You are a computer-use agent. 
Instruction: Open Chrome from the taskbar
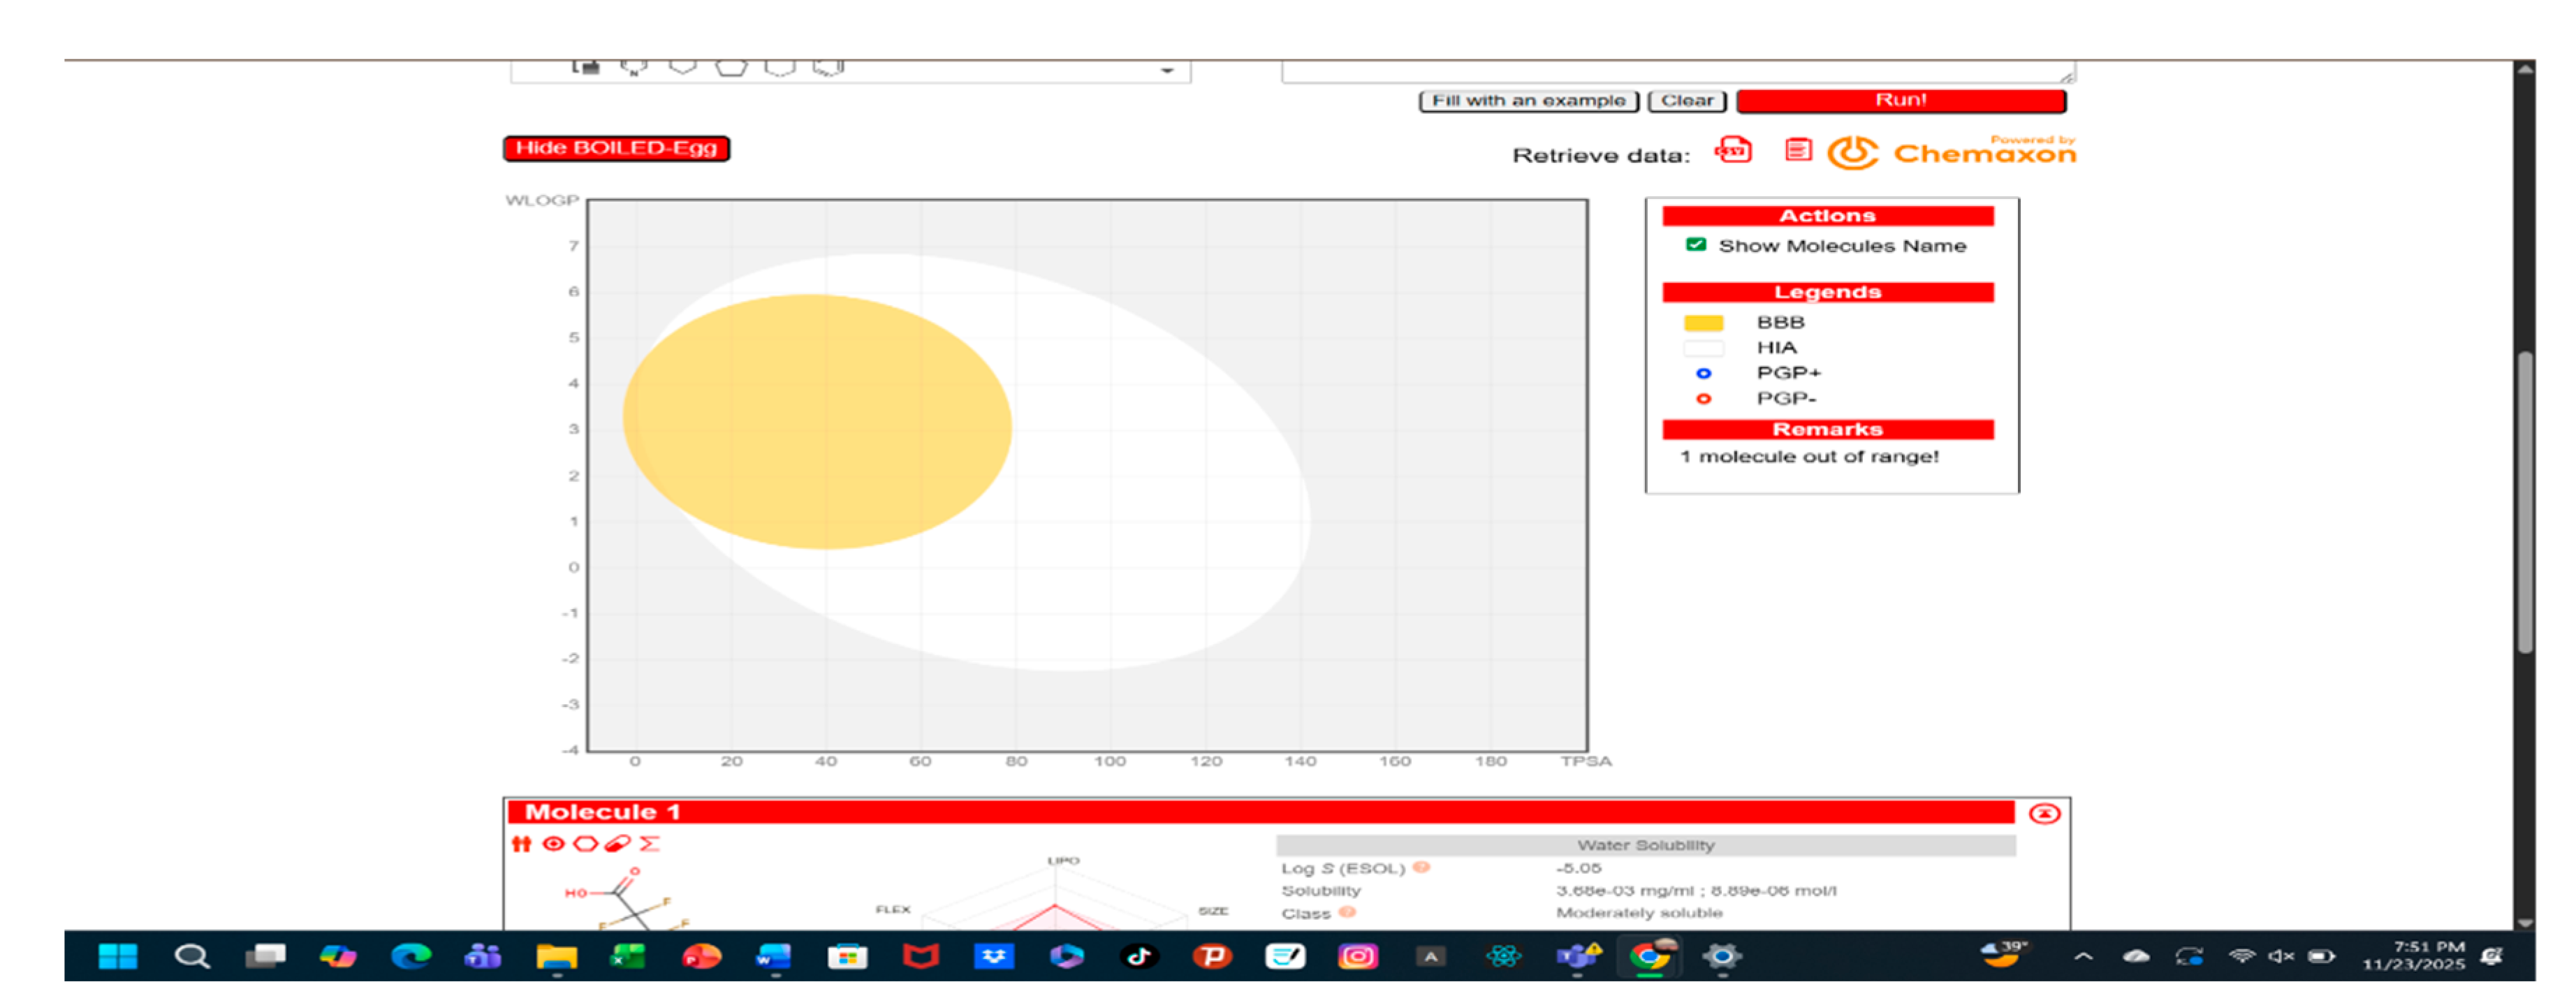[x=1649, y=956]
